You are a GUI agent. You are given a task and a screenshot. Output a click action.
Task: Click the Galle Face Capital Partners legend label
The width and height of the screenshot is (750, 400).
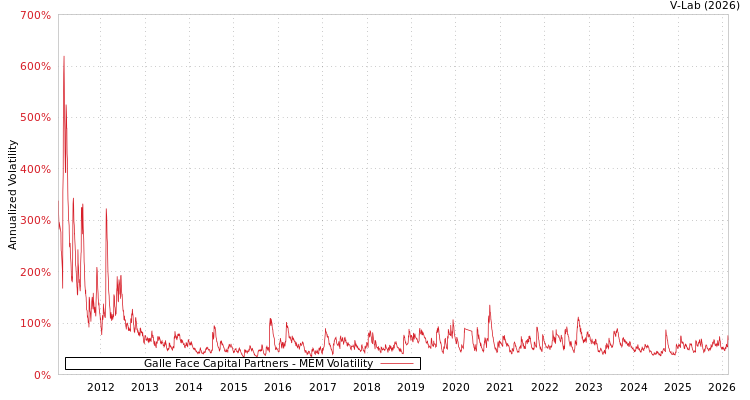(x=258, y=364)
